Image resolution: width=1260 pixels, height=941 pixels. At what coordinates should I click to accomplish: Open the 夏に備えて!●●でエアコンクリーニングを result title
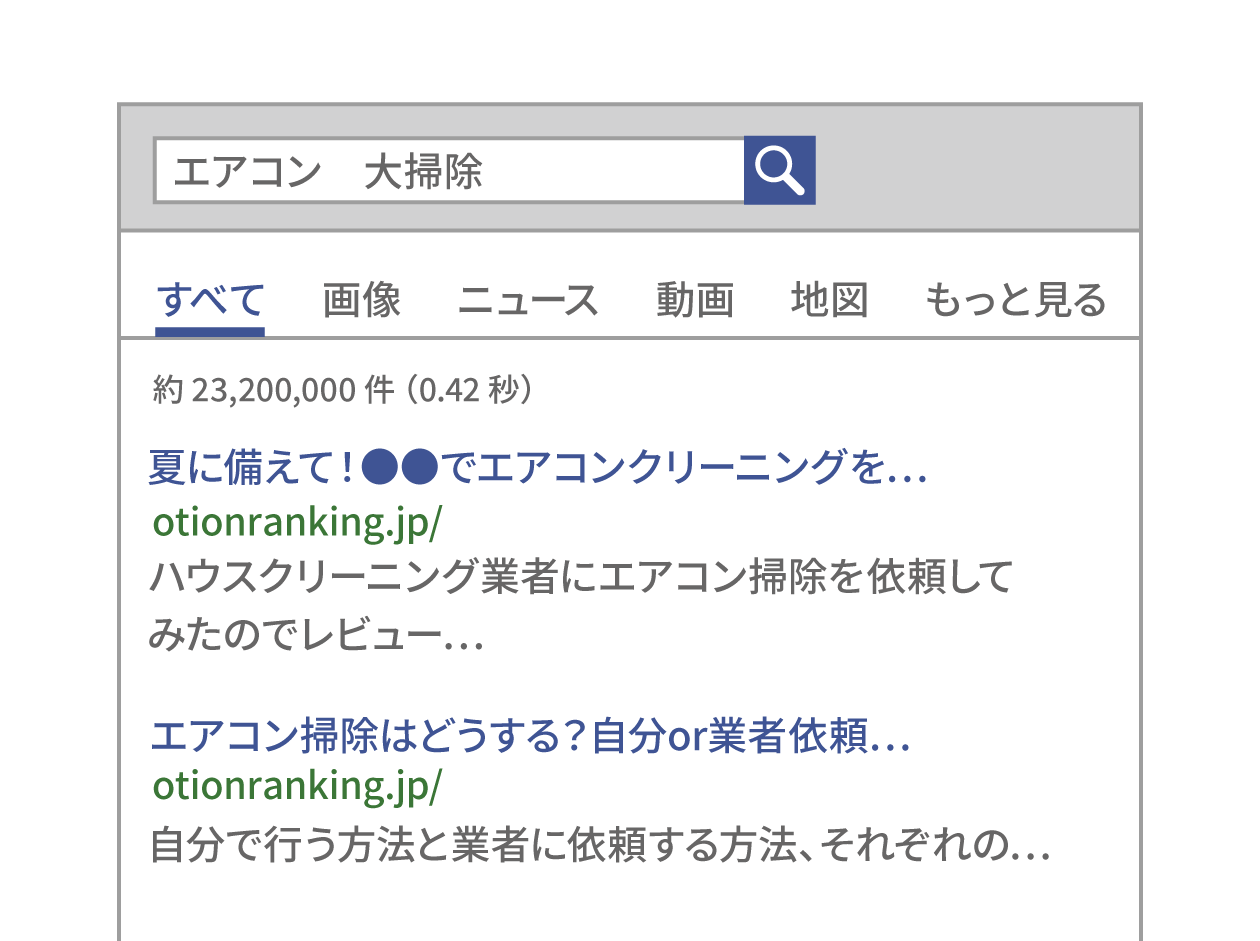tap(538, 467)
